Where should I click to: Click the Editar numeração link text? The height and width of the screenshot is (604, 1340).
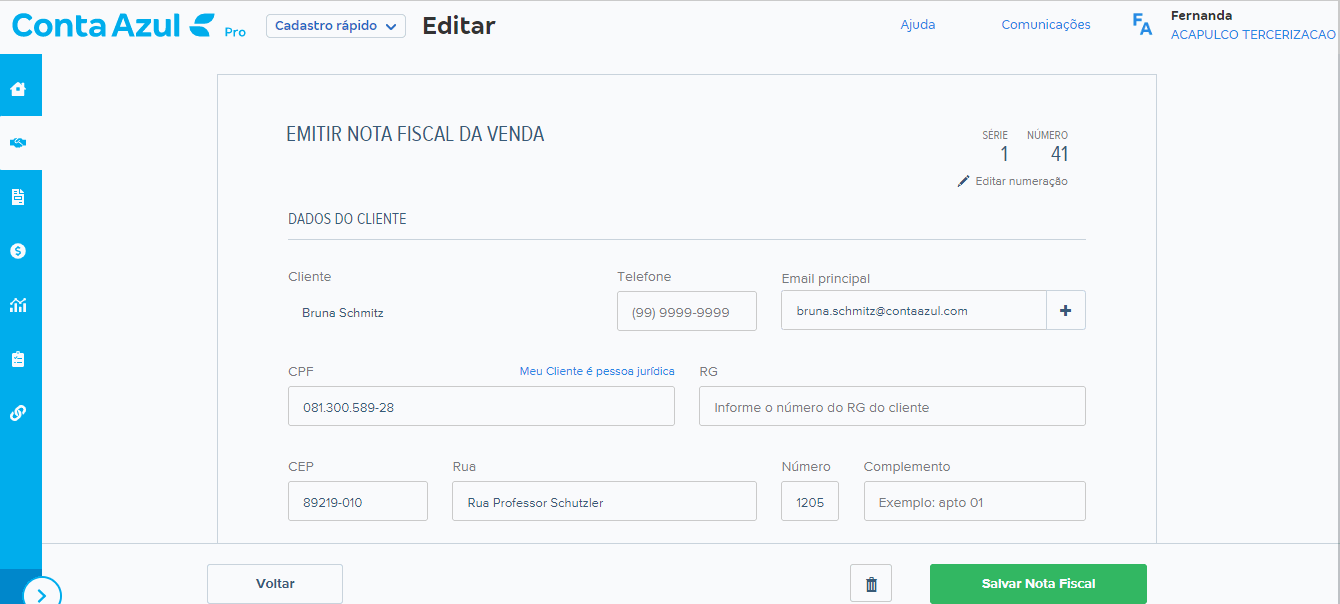(x=1021, y=181)
